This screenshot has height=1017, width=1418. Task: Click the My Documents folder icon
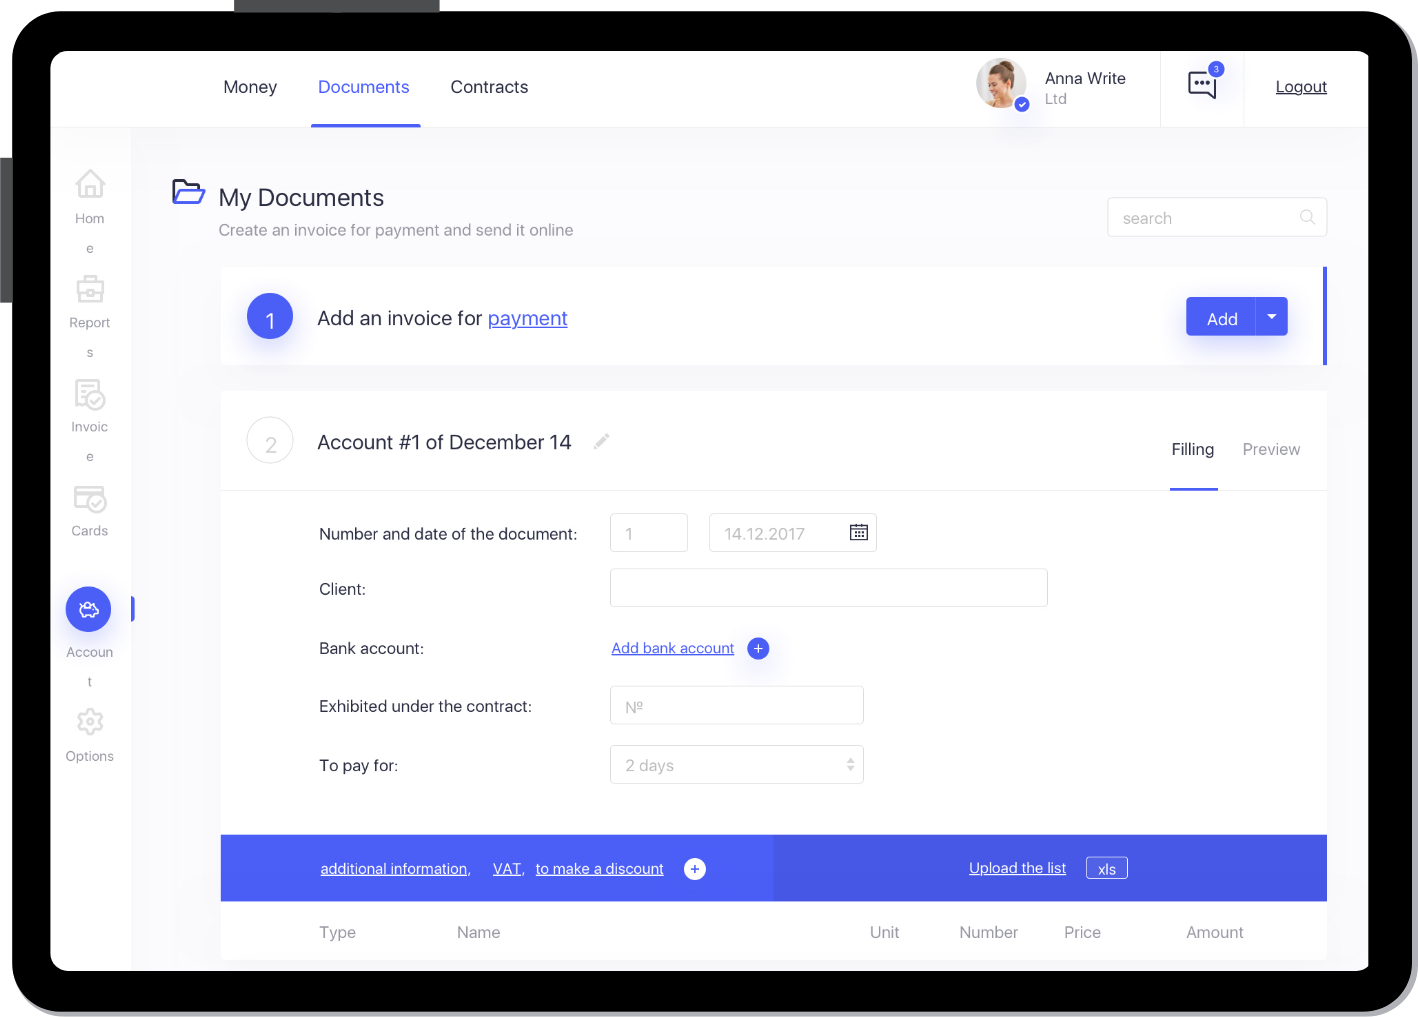(188, 191)
